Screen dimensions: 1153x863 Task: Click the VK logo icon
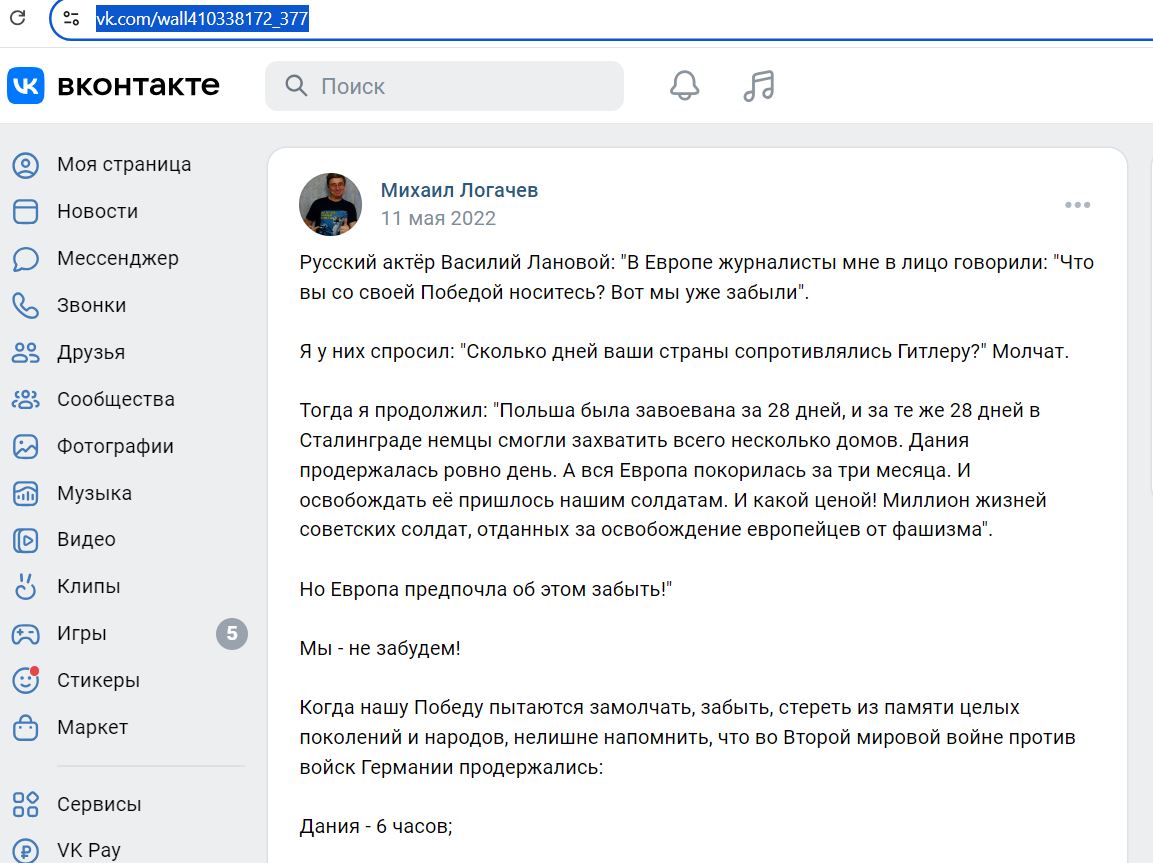26,85
